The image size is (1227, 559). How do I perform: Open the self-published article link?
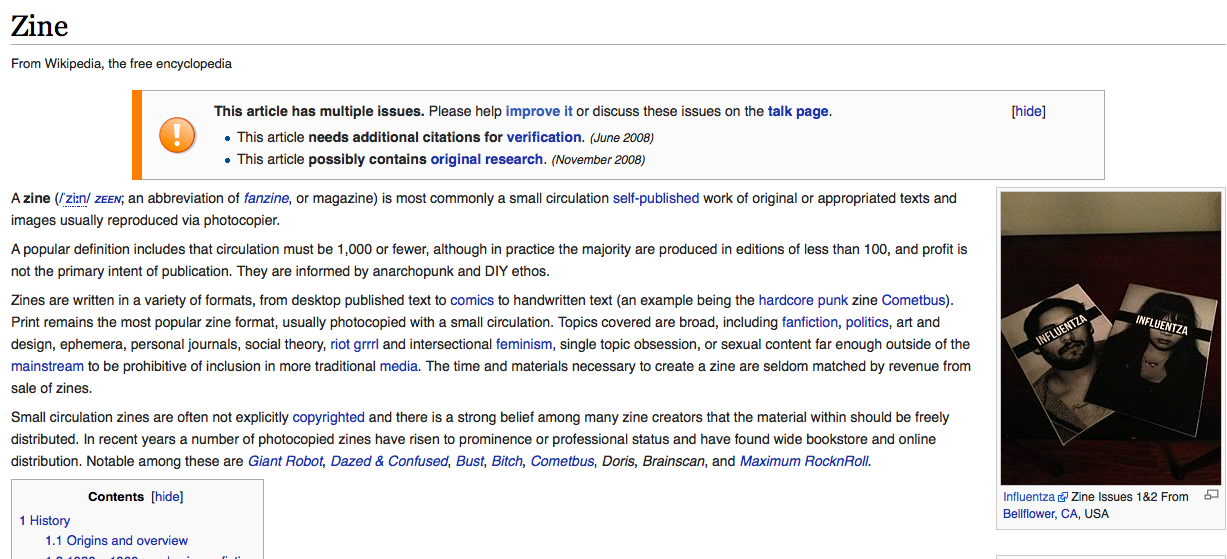pyautogui.click(x=656, y=198)
